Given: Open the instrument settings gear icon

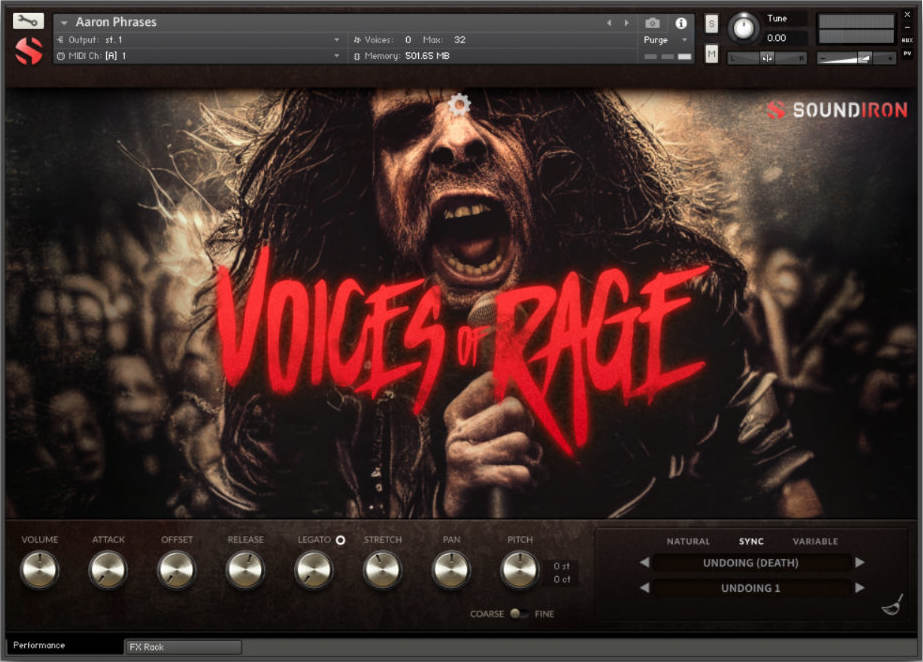Looking at the screenshot, I should (x=459, y=104).
